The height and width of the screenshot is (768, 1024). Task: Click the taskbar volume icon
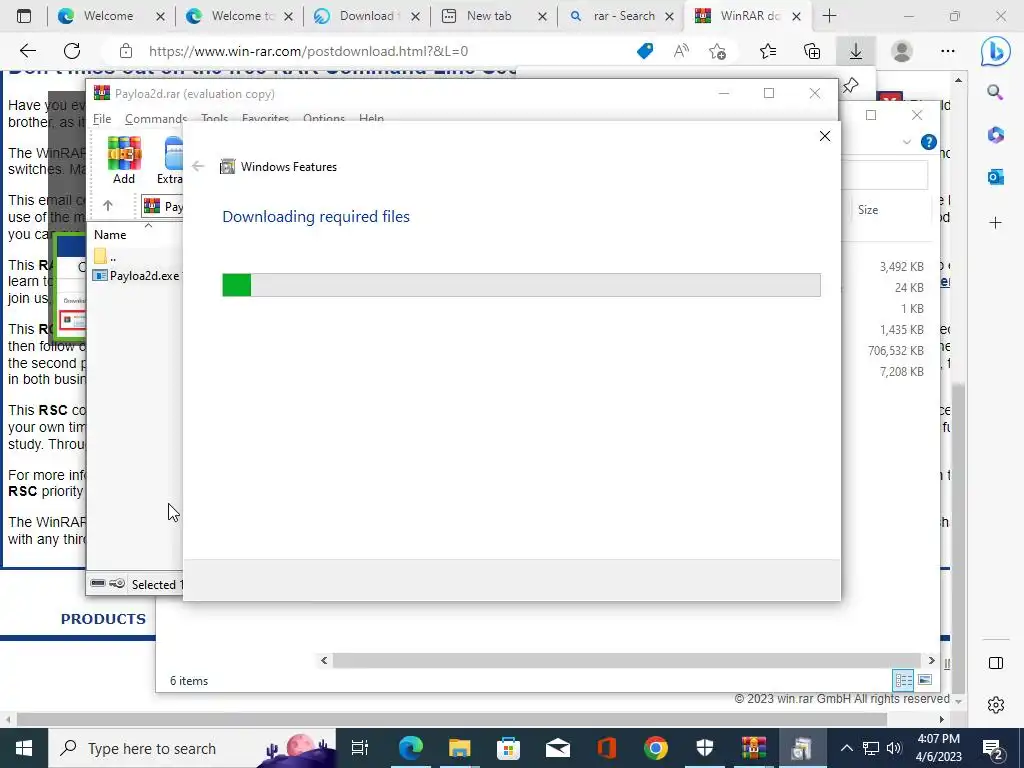pos(894,748)
